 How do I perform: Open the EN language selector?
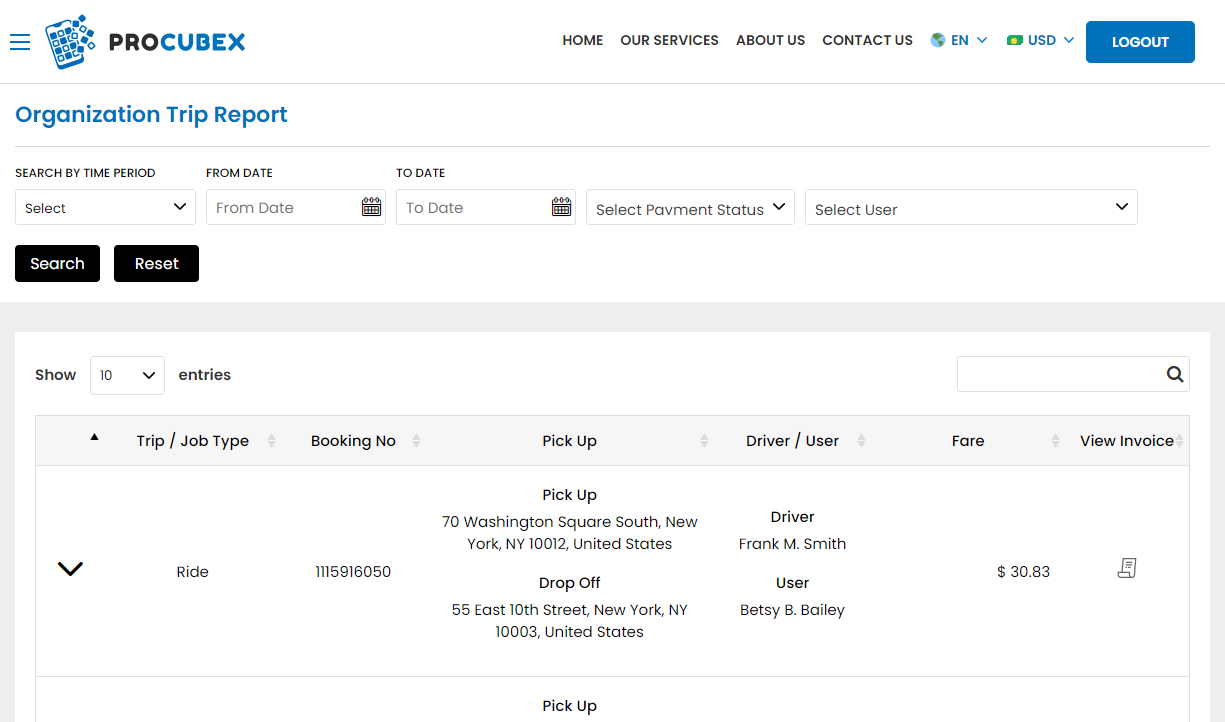pyautogui.click(x=959, y=41)
